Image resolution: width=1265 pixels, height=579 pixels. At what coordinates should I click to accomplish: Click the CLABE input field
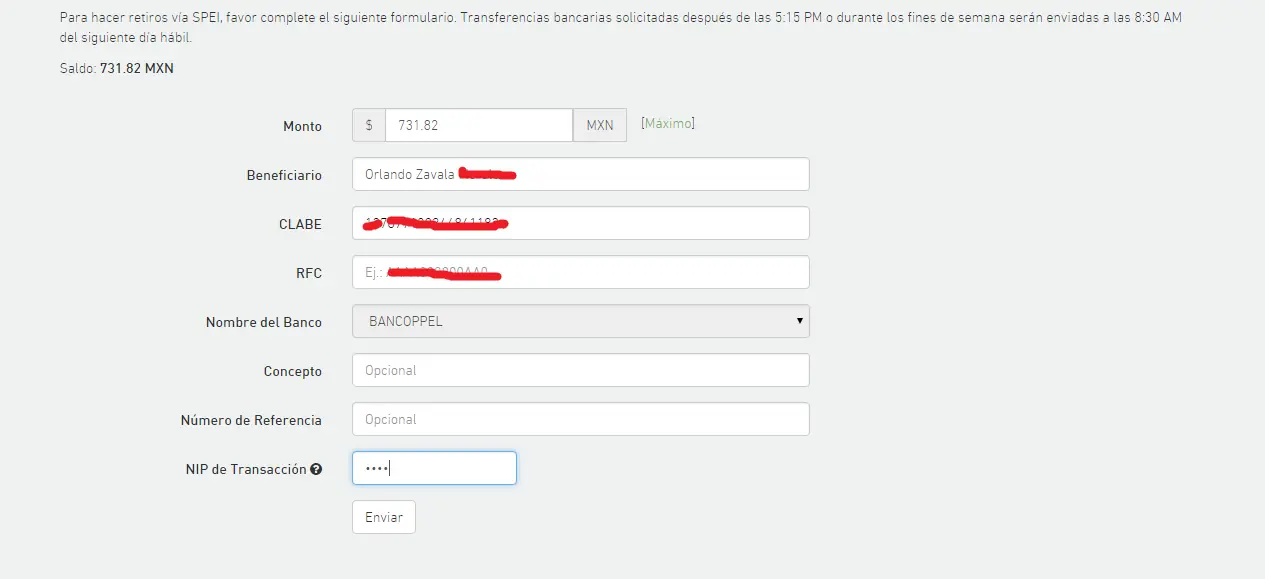click(581, 223)
